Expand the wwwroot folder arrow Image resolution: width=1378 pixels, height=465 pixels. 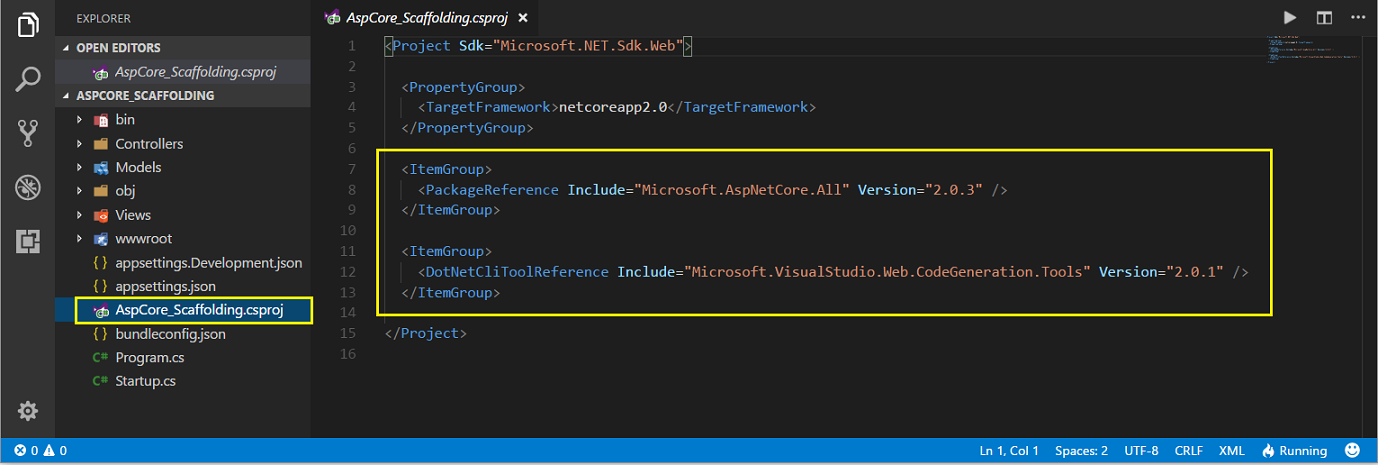point(79,239)
